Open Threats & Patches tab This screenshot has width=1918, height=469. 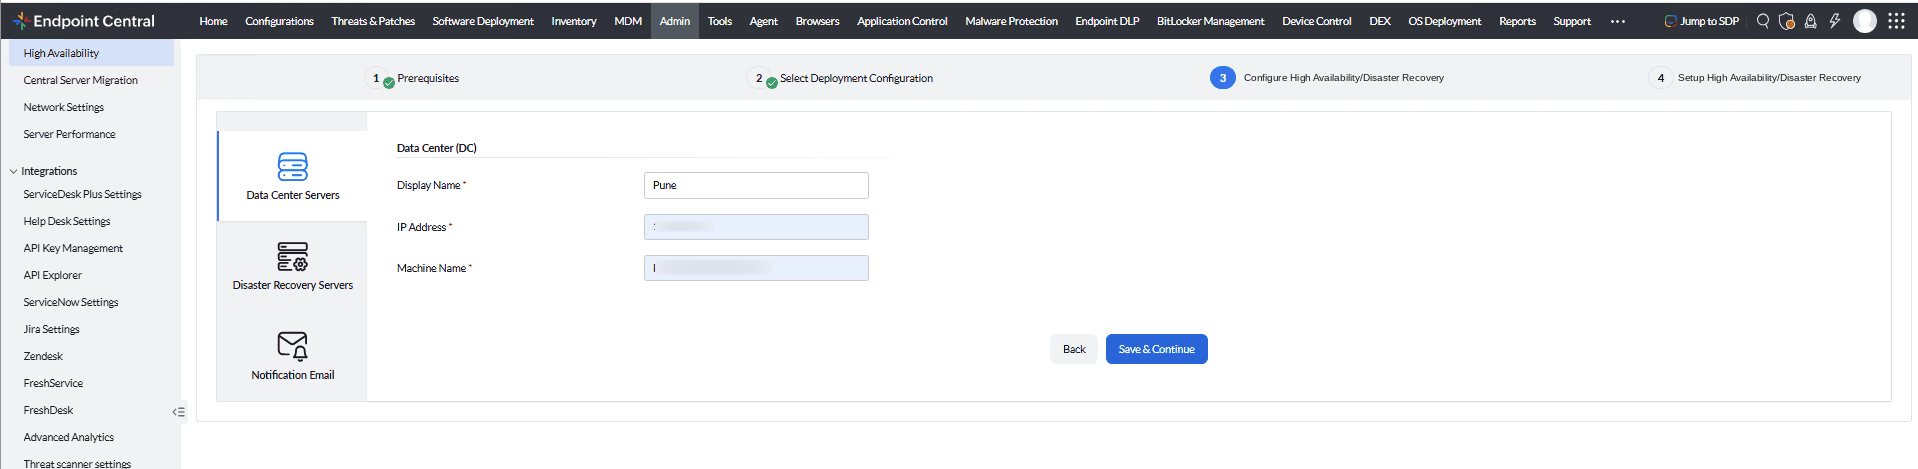pos(373,21)
